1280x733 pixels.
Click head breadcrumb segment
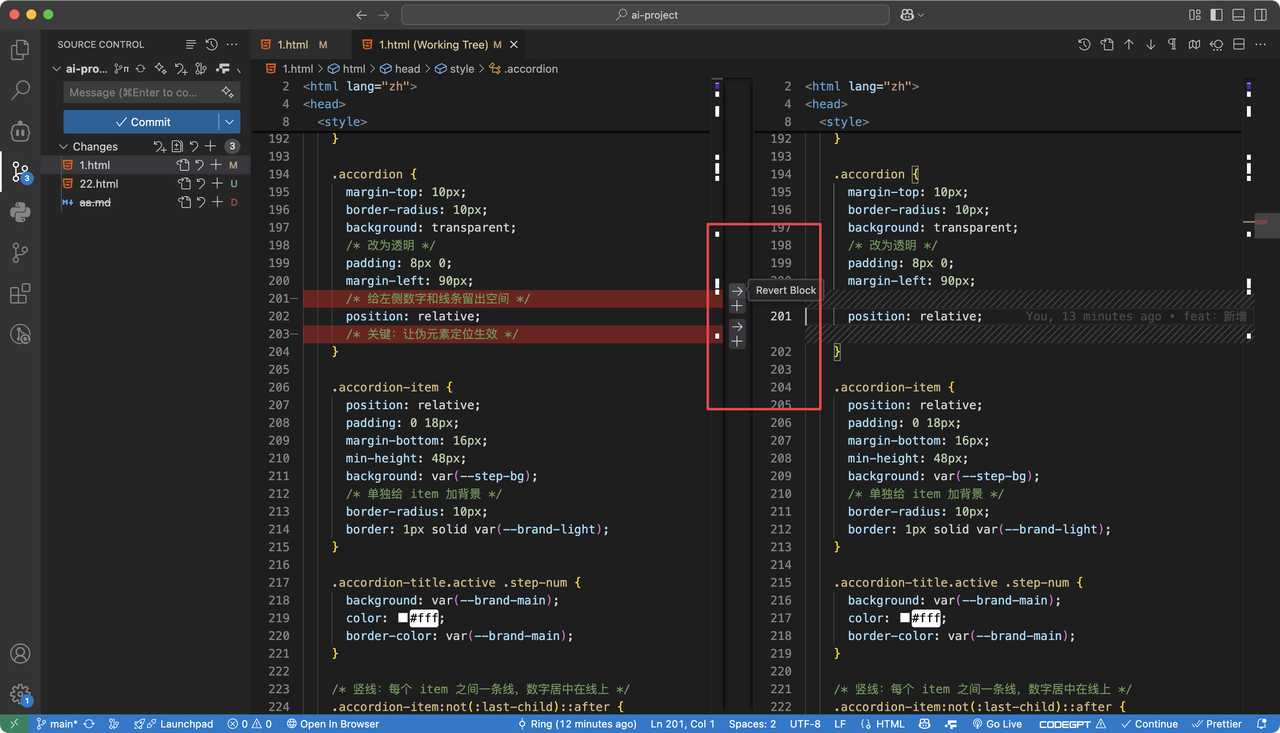[x=400, y=69]
